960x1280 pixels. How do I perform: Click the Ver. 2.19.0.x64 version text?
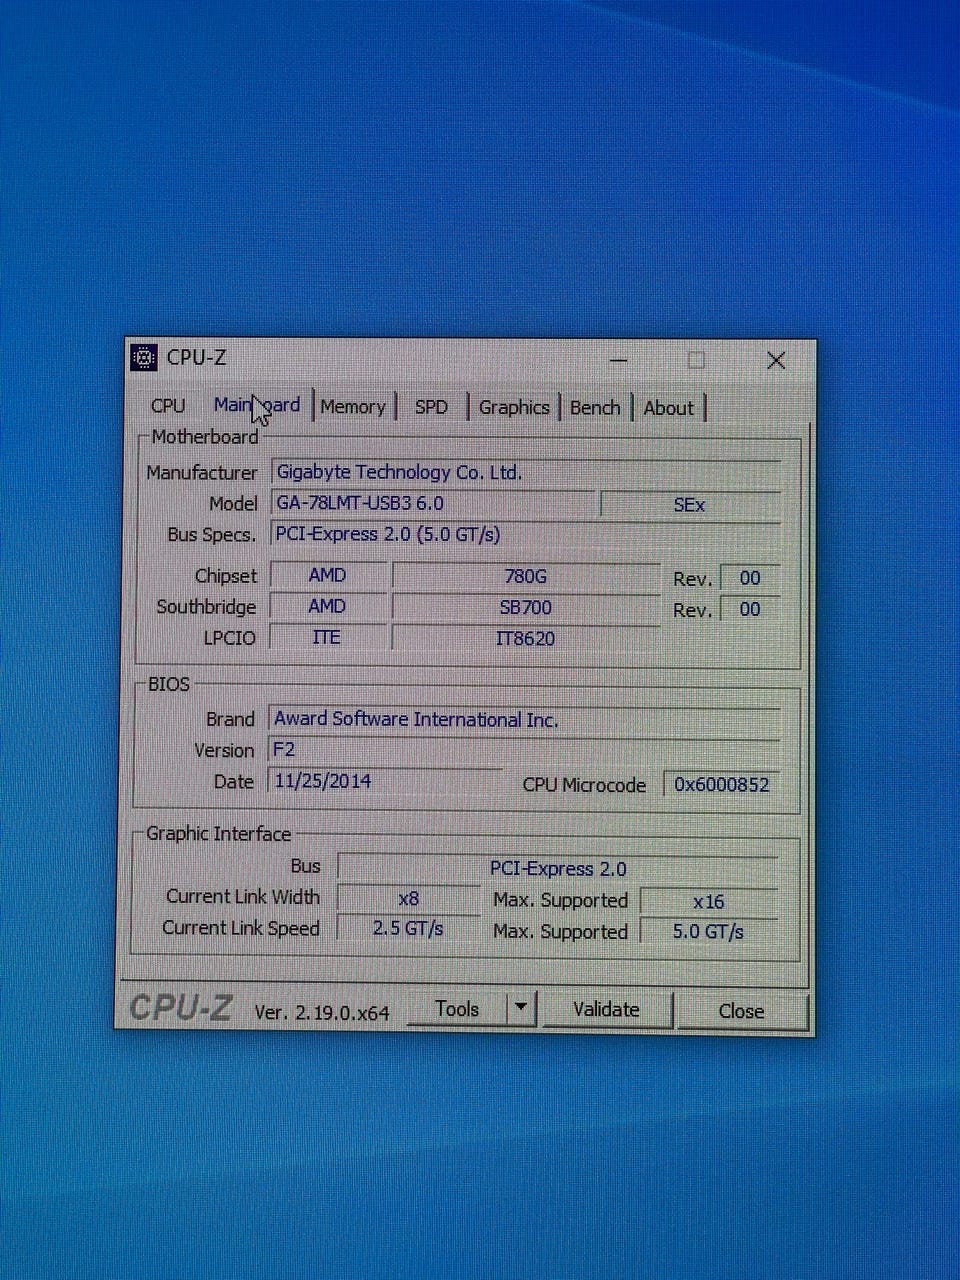pos(321,1012)
